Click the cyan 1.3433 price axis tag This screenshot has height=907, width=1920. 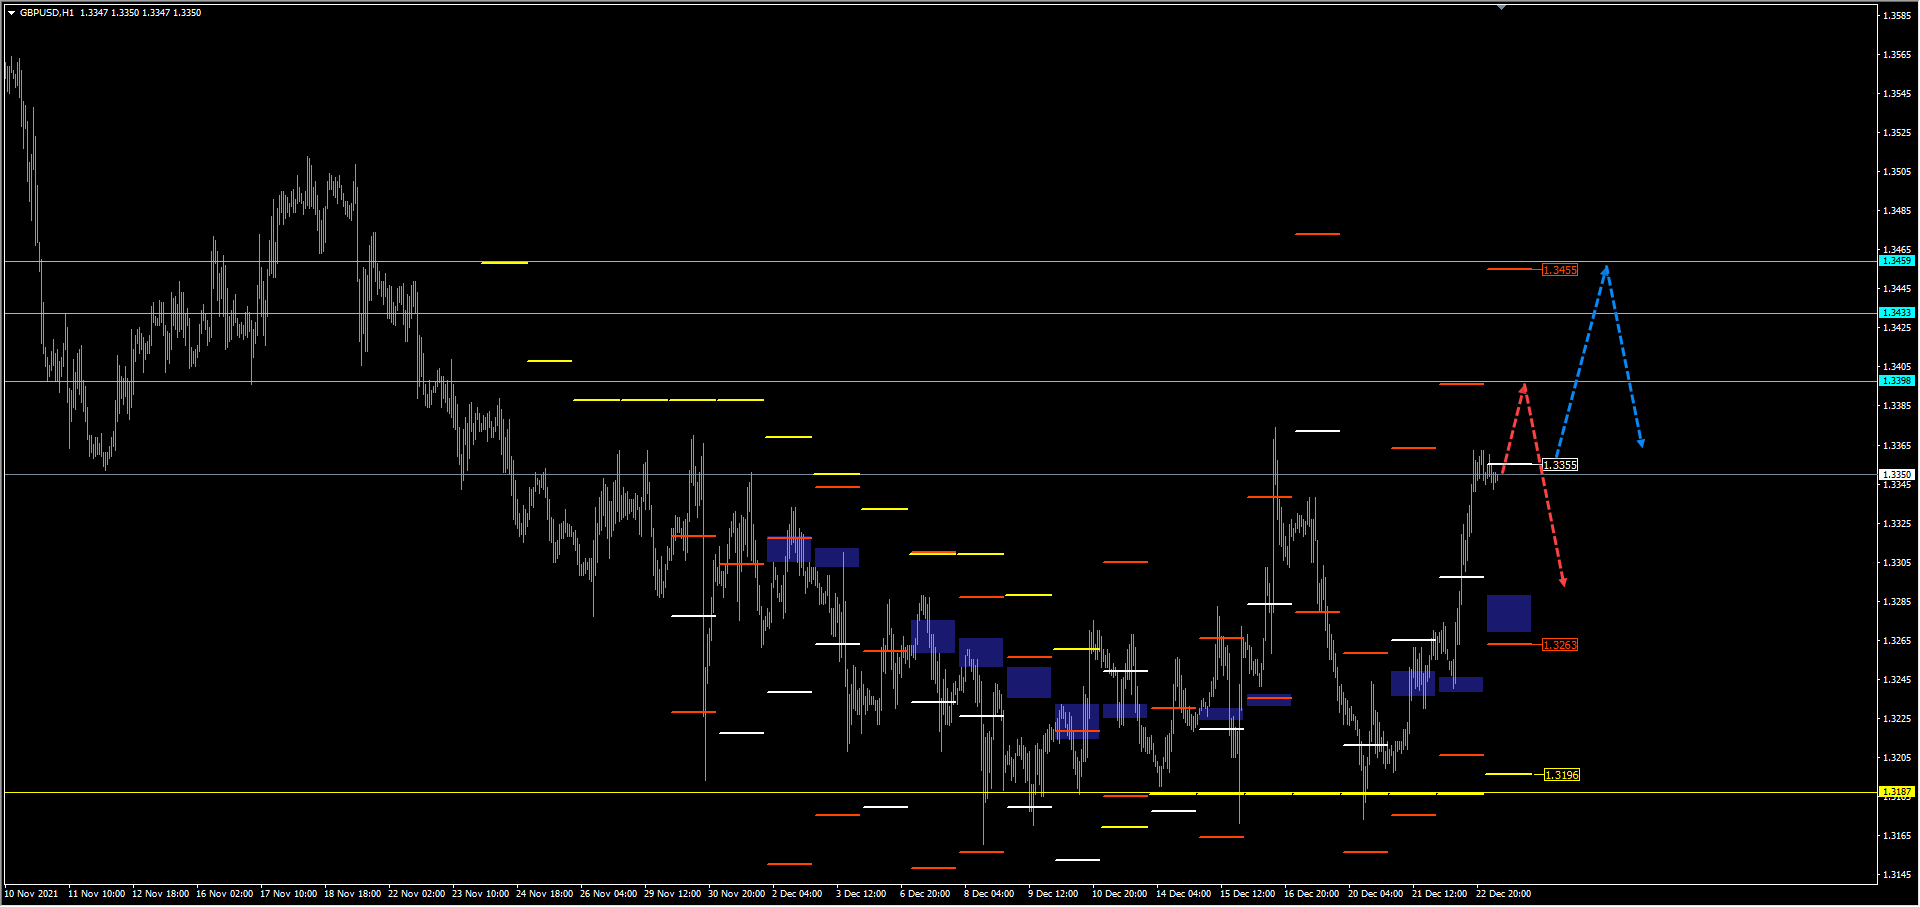(1896, 313)
